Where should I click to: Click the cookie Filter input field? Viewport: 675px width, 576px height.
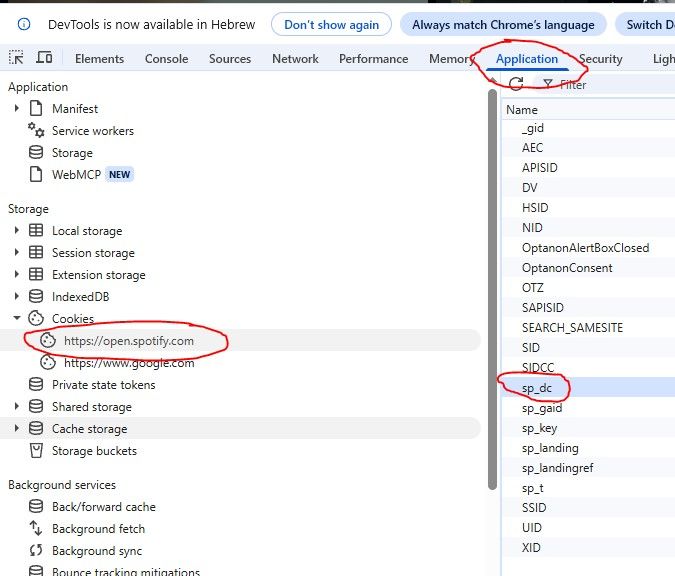(x=603, y=84)
